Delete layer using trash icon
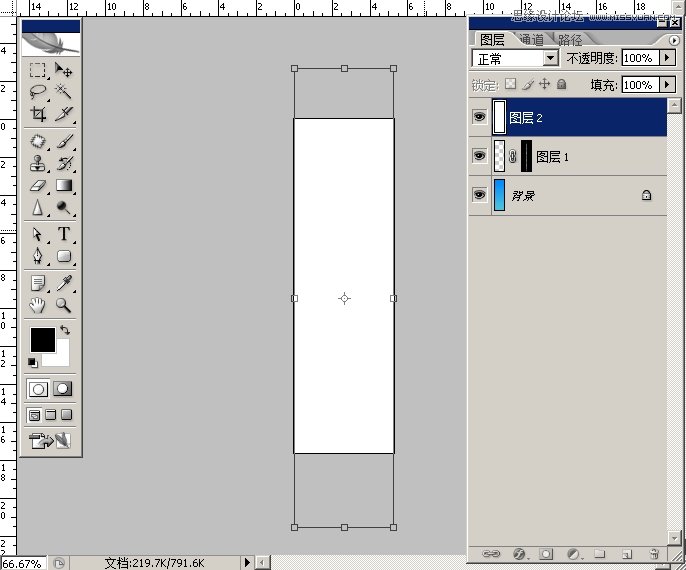Image resolution: width=686 pixels, height=570 pixels. click(654, 554)
